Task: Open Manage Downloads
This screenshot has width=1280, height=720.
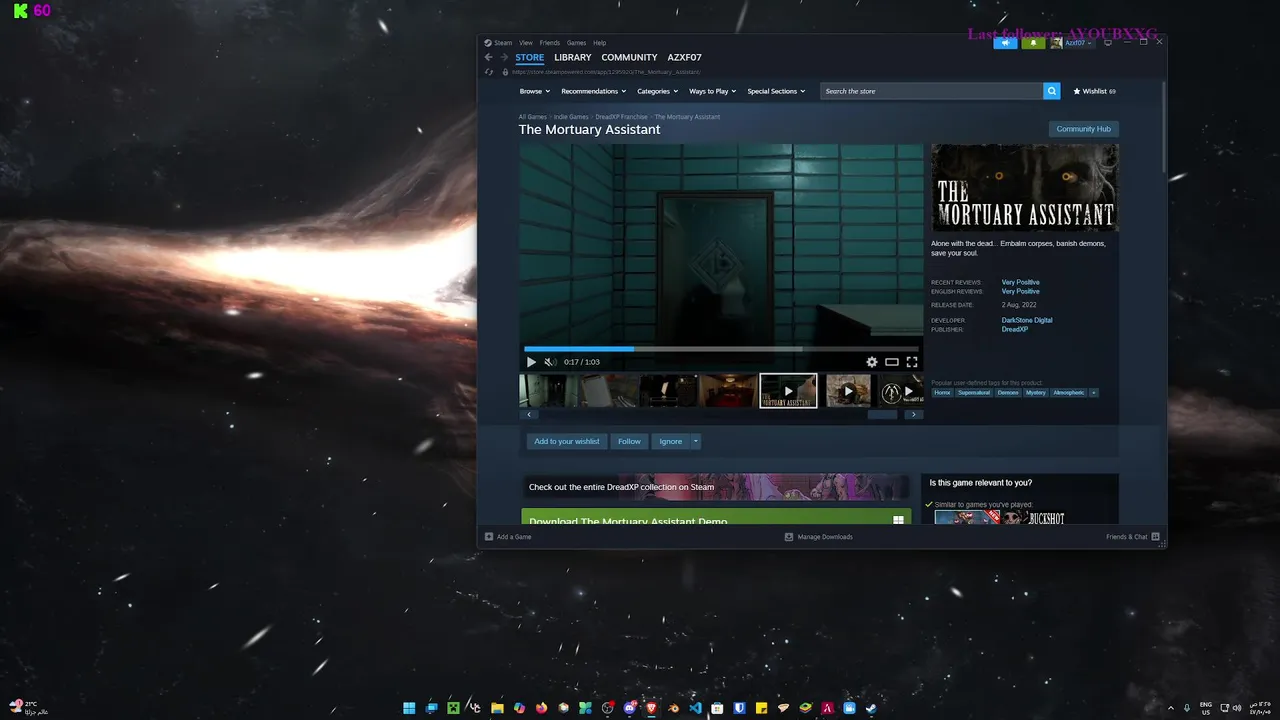Action: tap(819, 537)
